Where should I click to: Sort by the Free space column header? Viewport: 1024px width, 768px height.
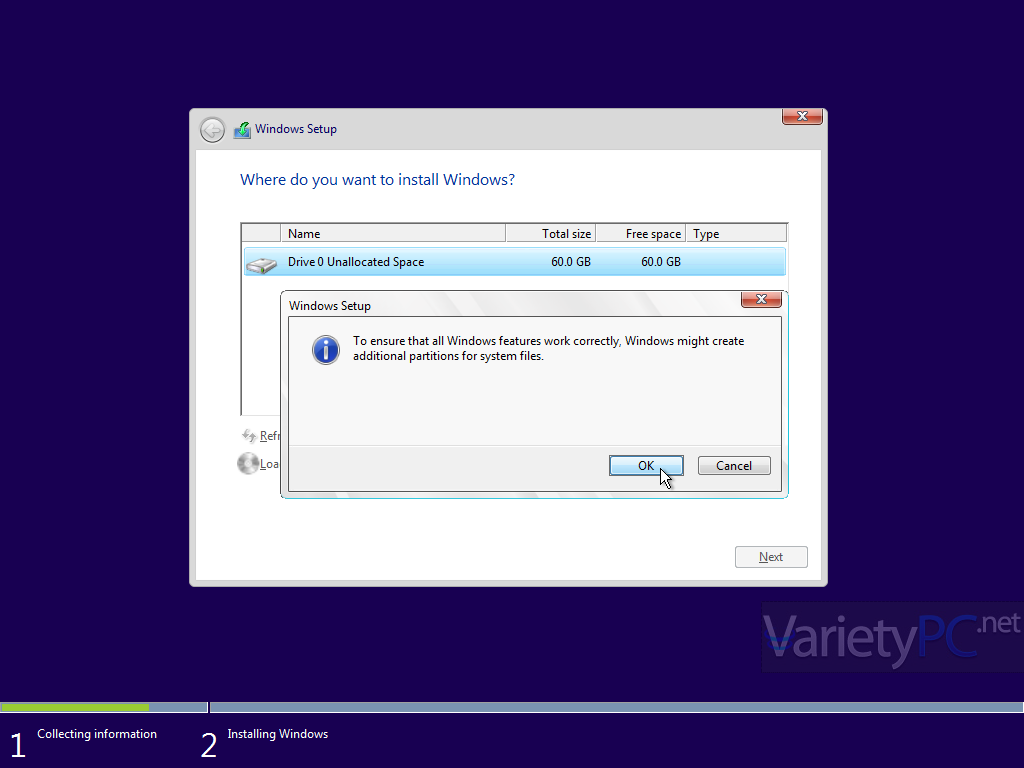click(641, 234)
